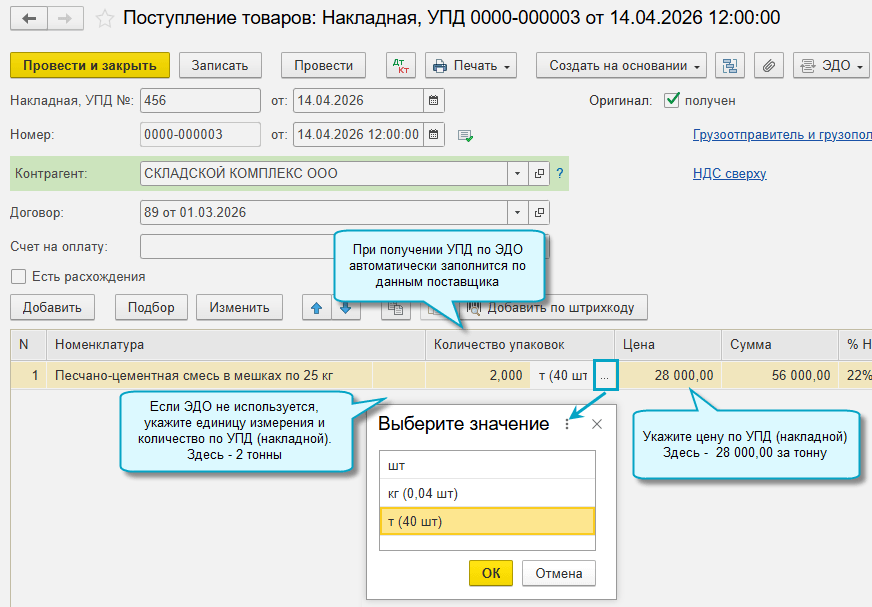Open ЭДО dropdown menu
The height and width of the screenshot is (607, 872).
coord(831,66)
